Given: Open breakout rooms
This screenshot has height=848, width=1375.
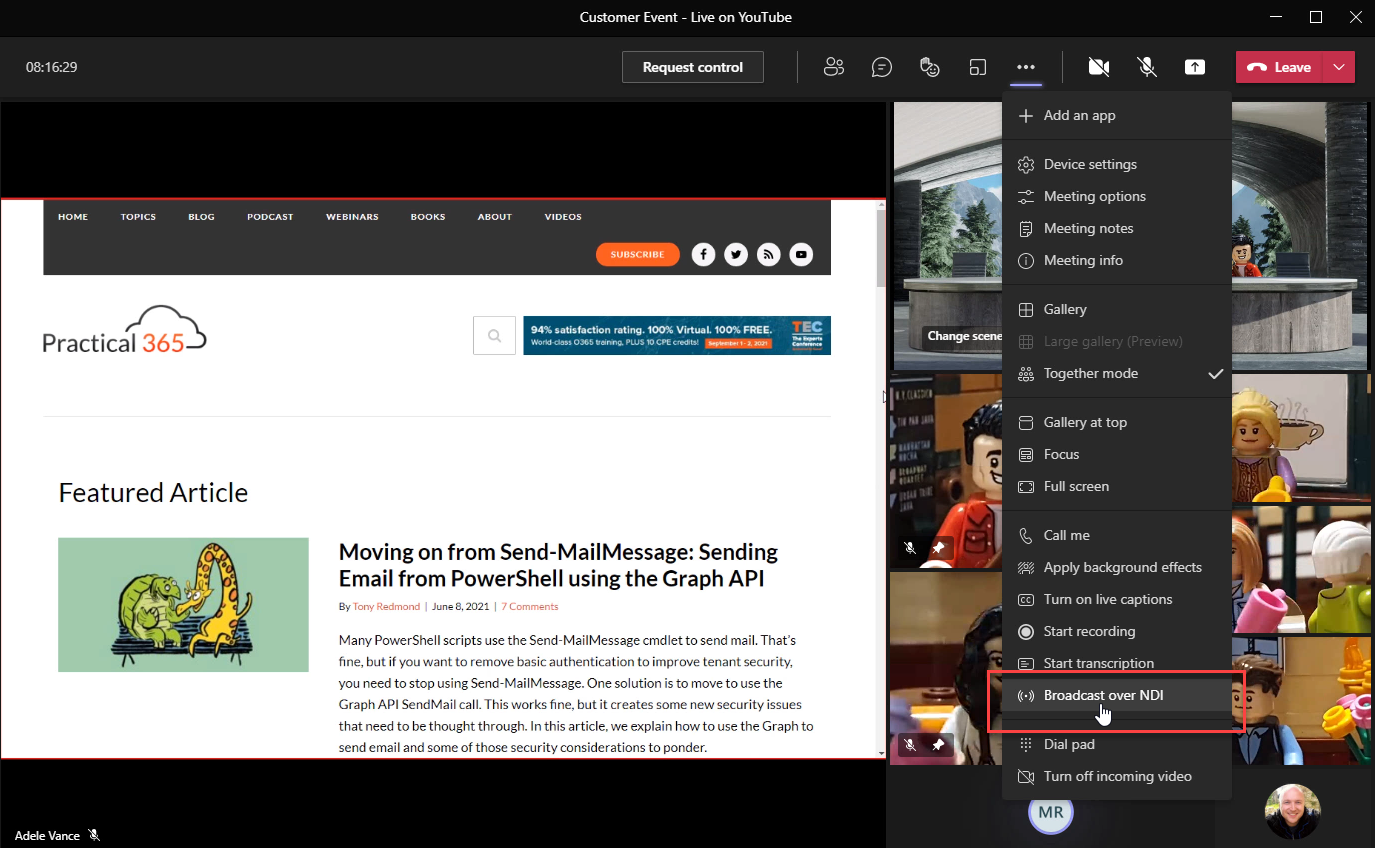Looking at the screenshot, I should pyautogui.click(x=977, y=67).
